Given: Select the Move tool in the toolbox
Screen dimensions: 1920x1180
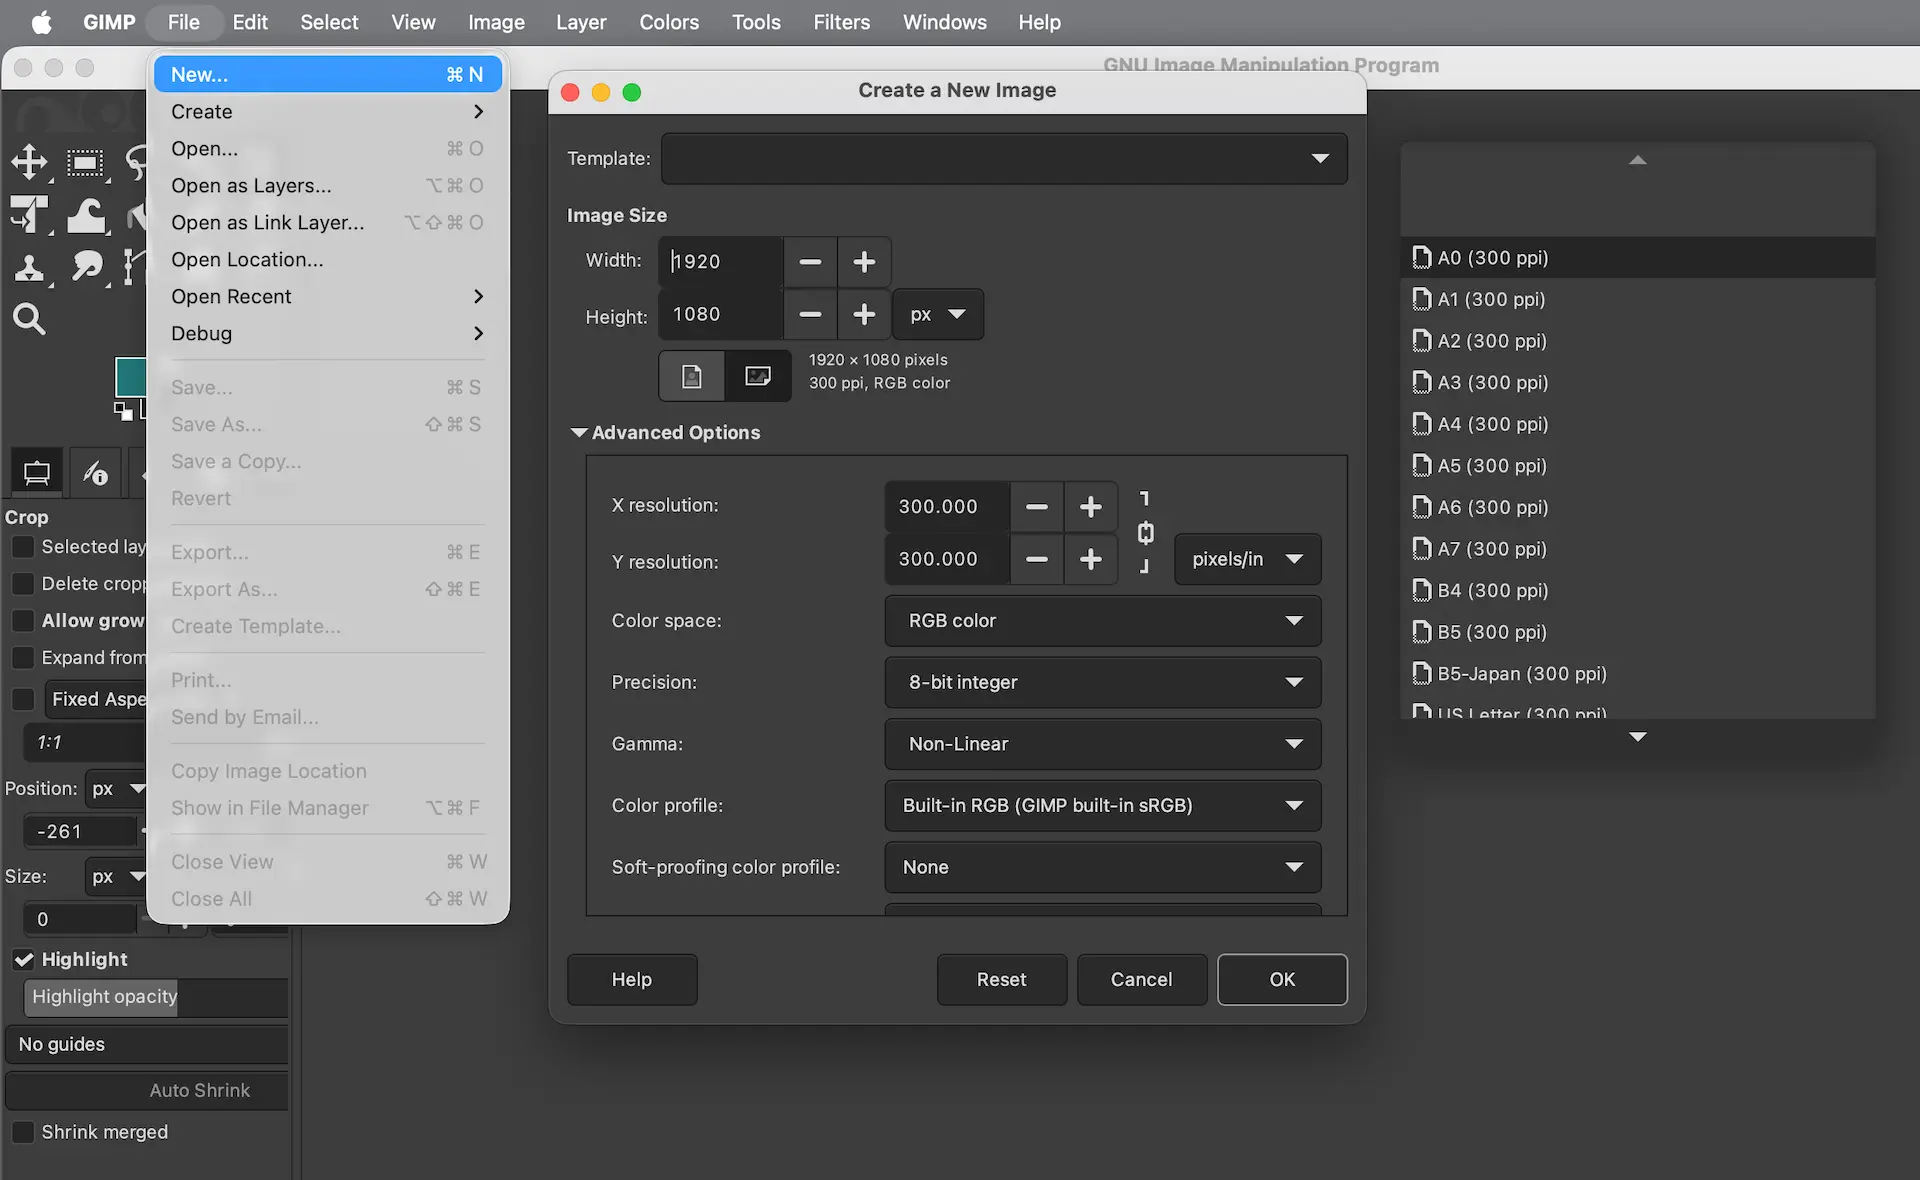Looking at the screenshot, I should 29,162.
